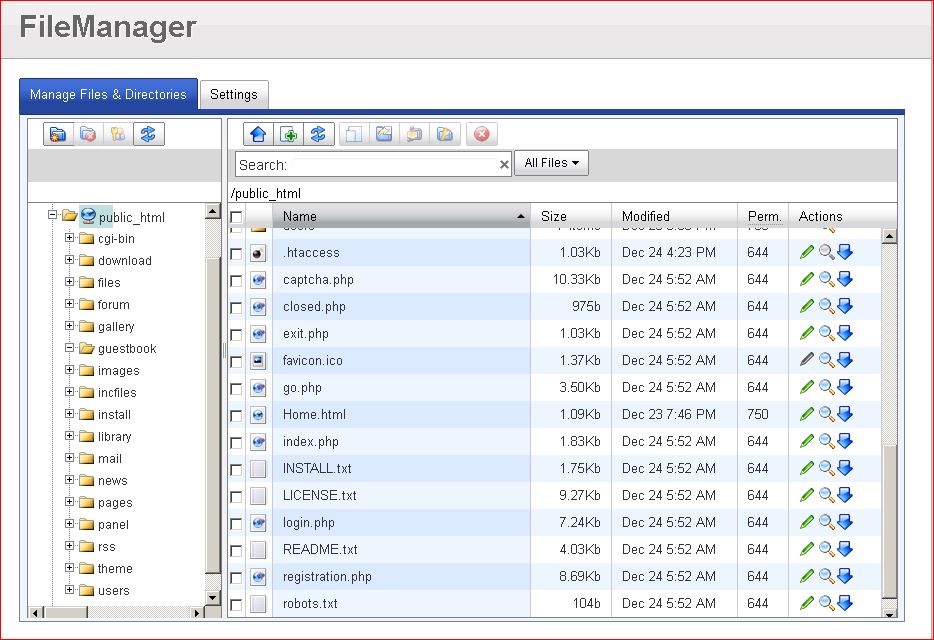Expand the gallery folder node
This screenshot has height=640, width=934.
(x=70, y=326)
